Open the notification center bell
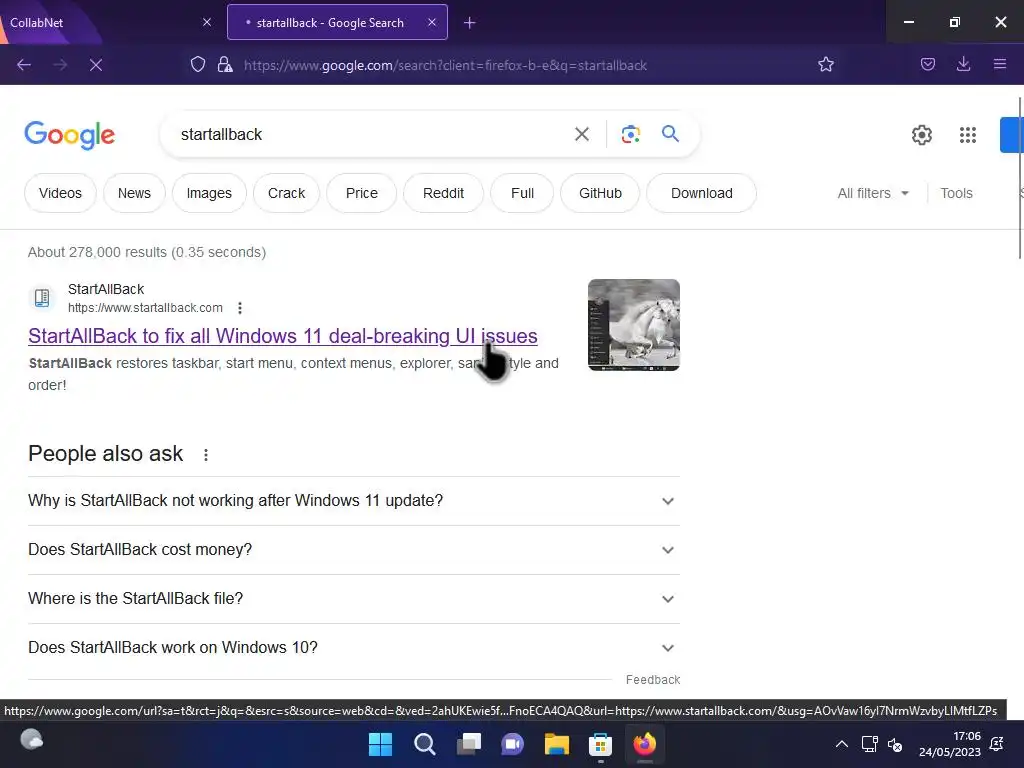Viewport: 1024px width, 768px height. (997, 744)
